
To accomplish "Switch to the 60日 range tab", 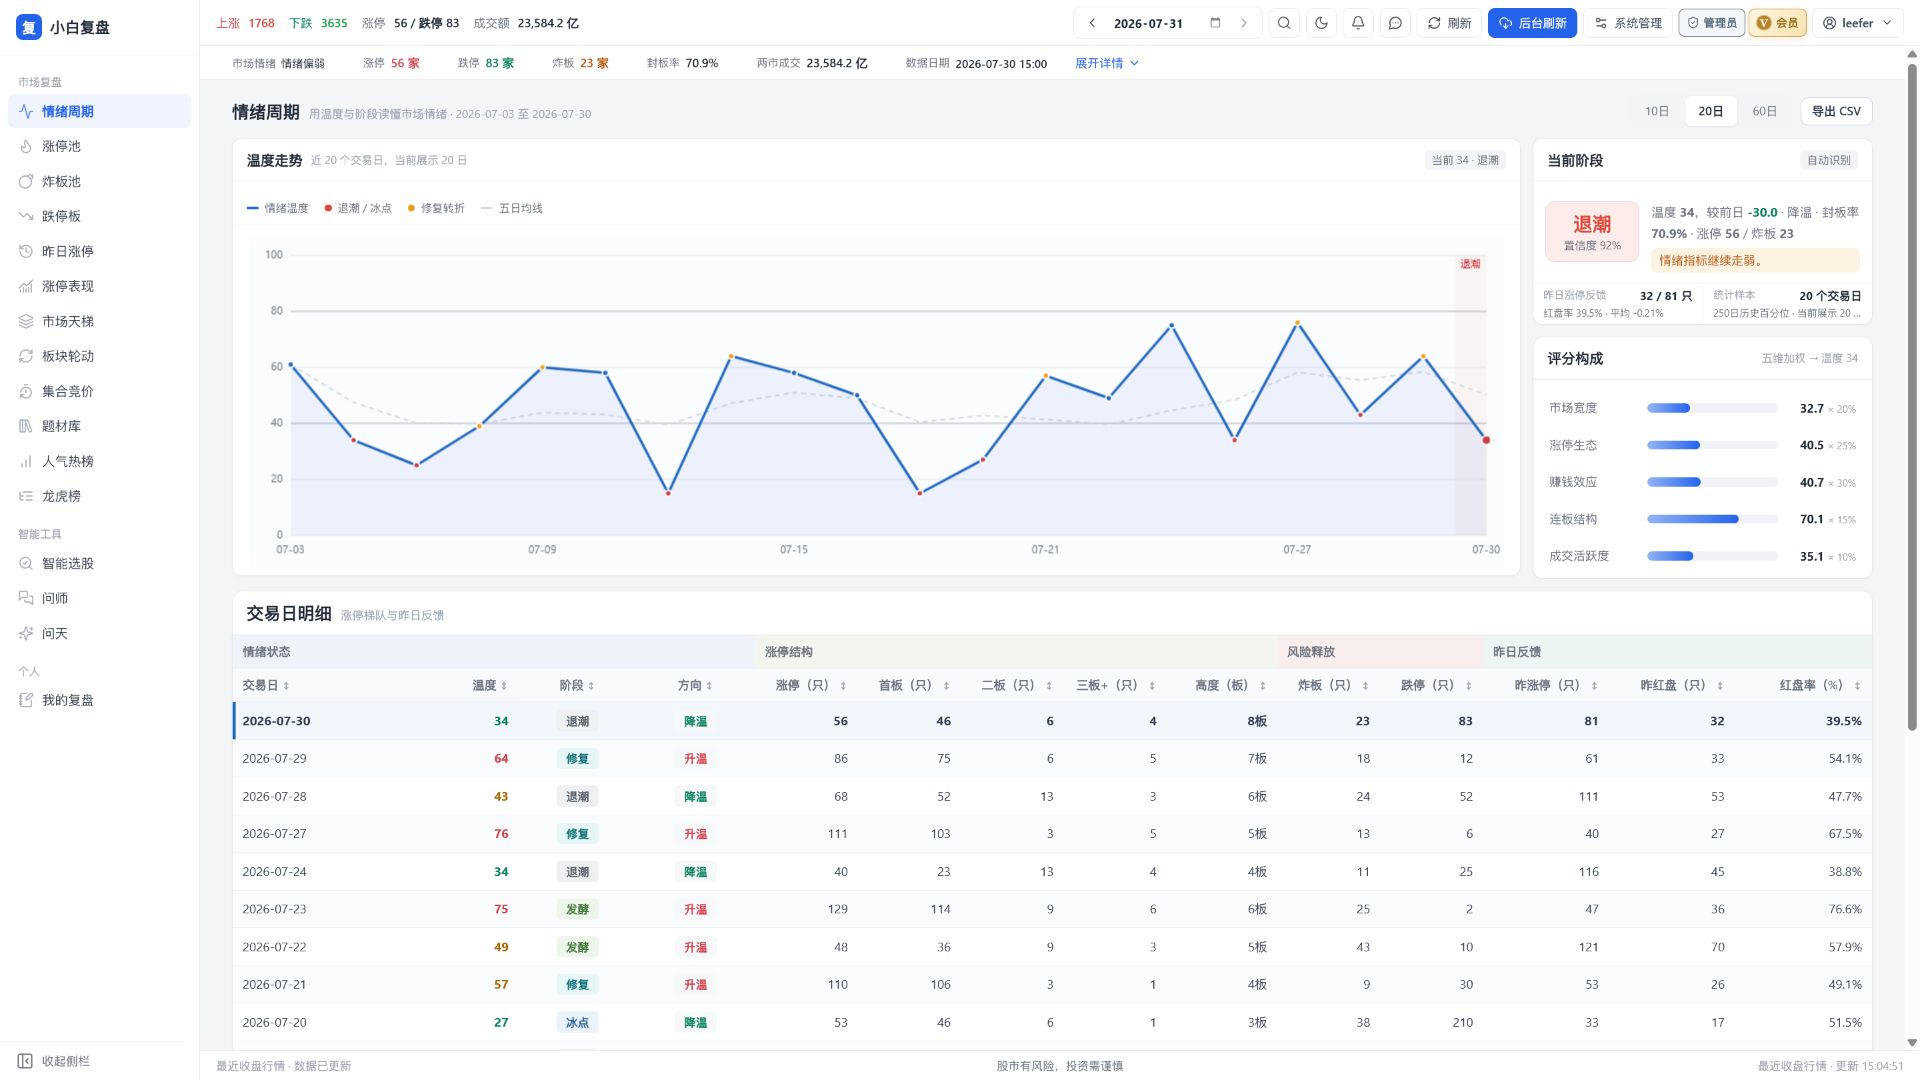I will pos(1764,111).
